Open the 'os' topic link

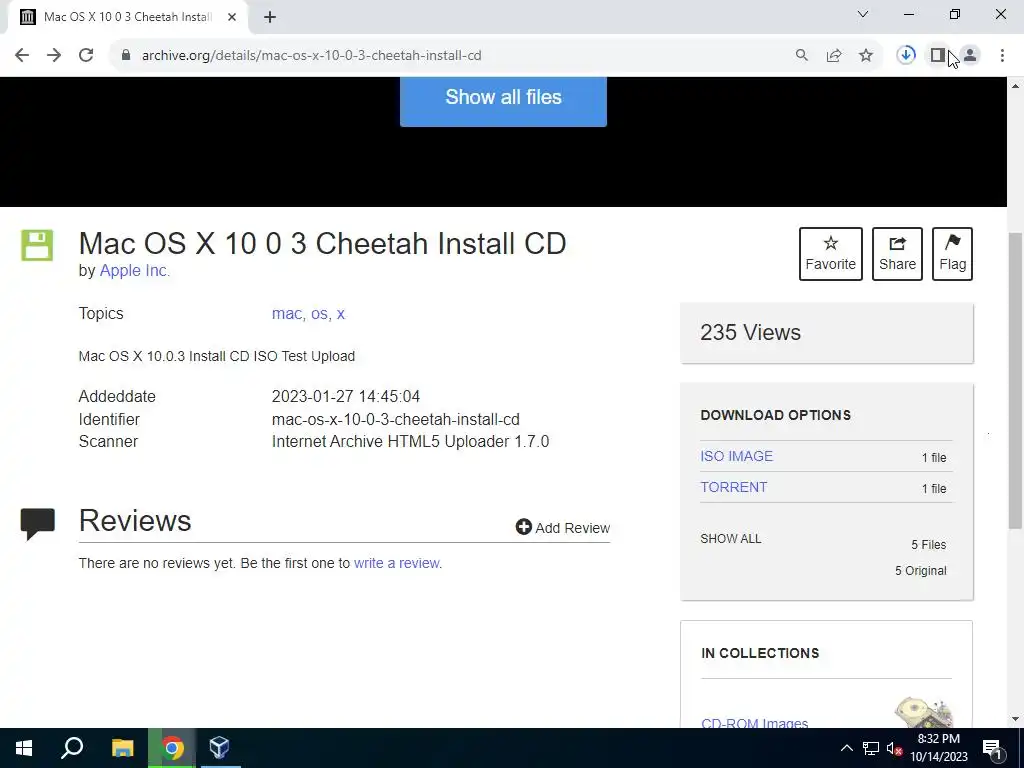319,314
